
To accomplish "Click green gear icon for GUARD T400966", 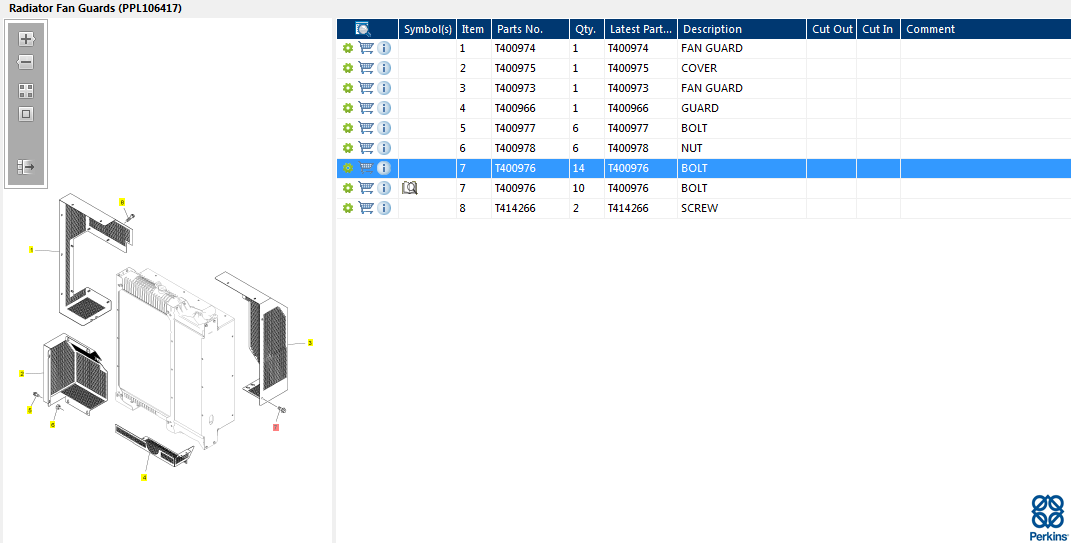I will 348,108.
